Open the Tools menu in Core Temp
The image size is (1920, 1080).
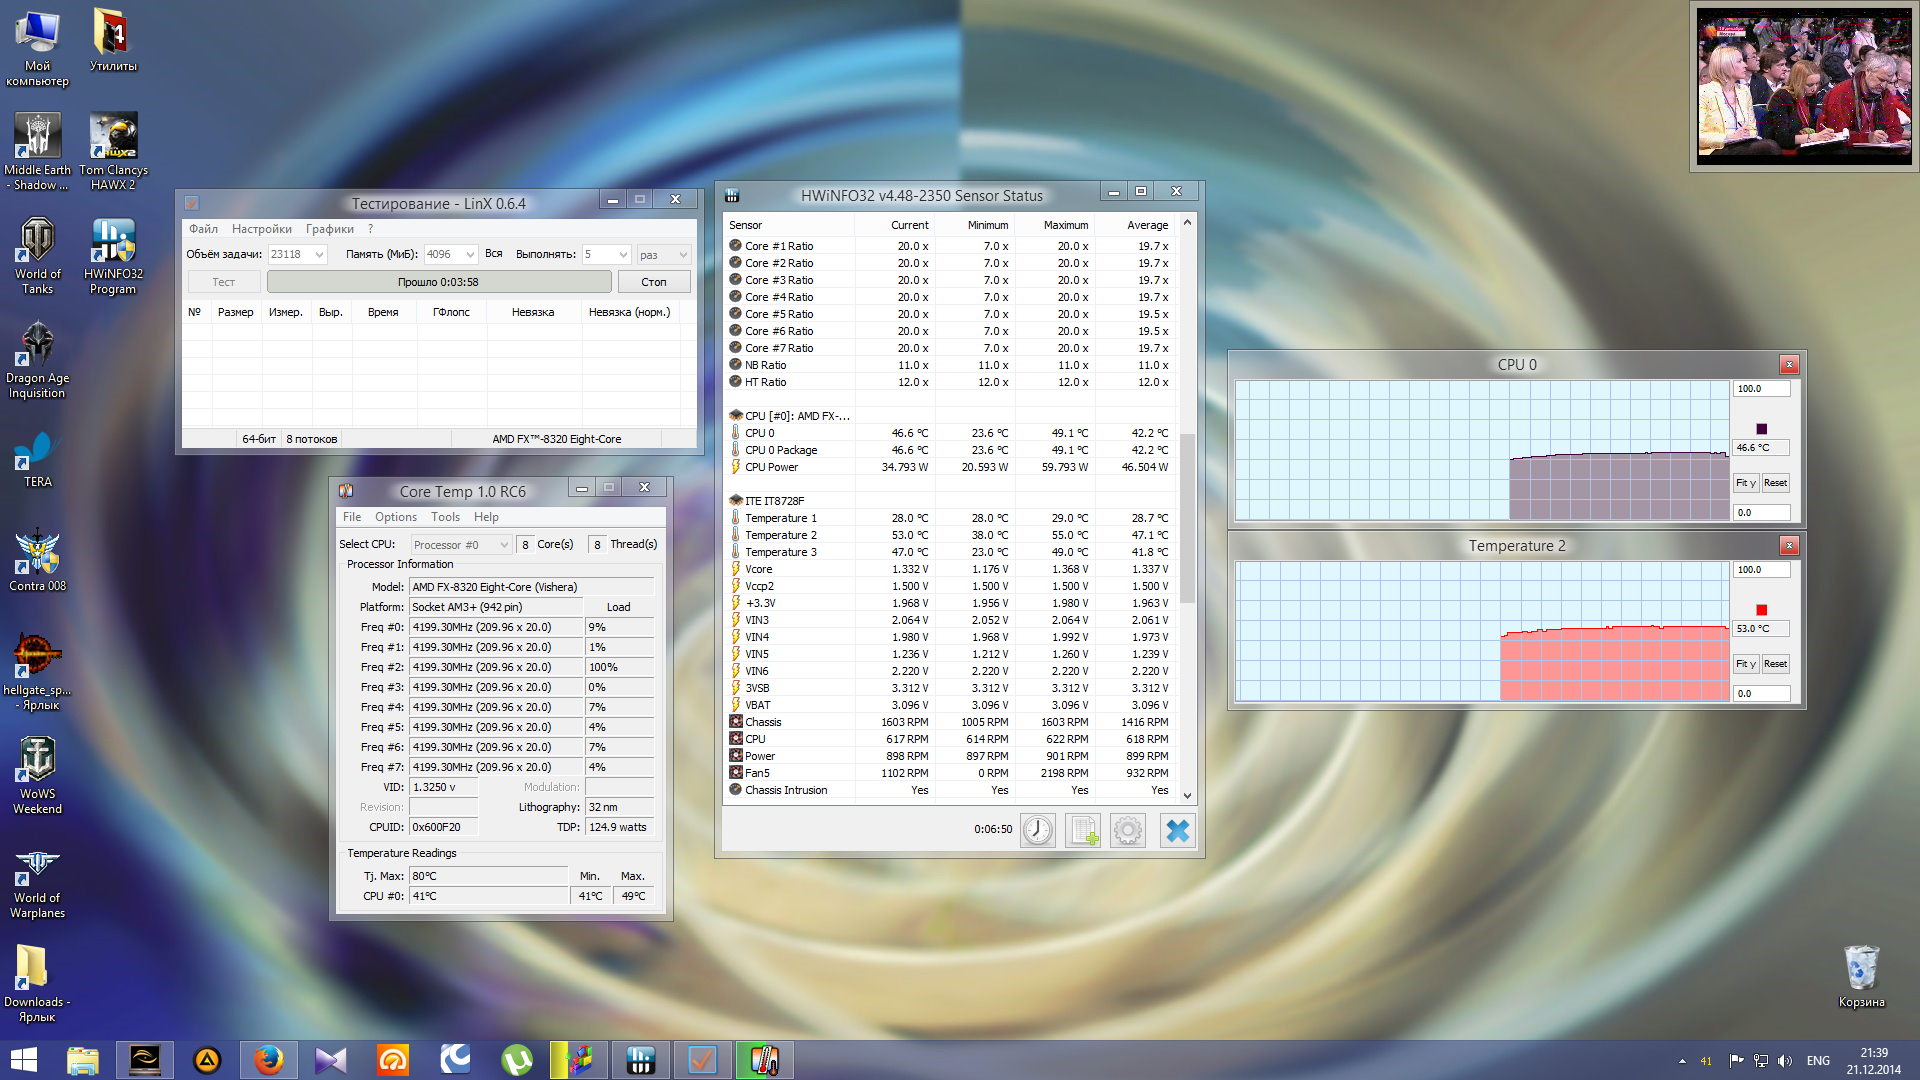445,517
